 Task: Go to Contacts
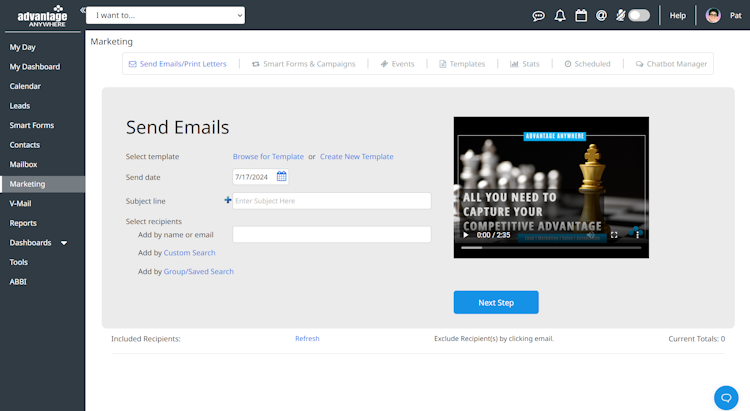pos(25,145)
